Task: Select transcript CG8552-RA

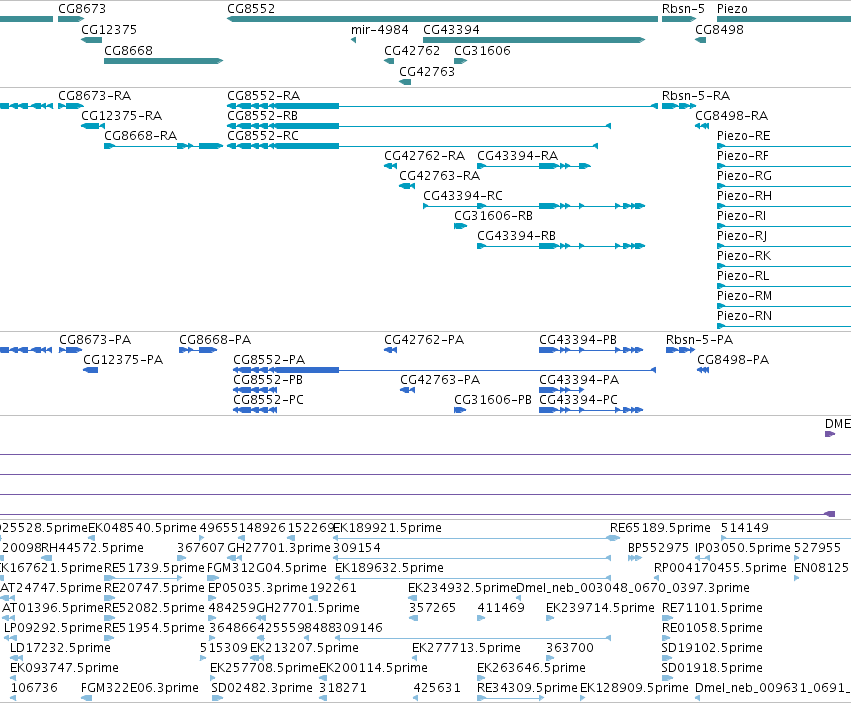Action: tap(263, 96)
